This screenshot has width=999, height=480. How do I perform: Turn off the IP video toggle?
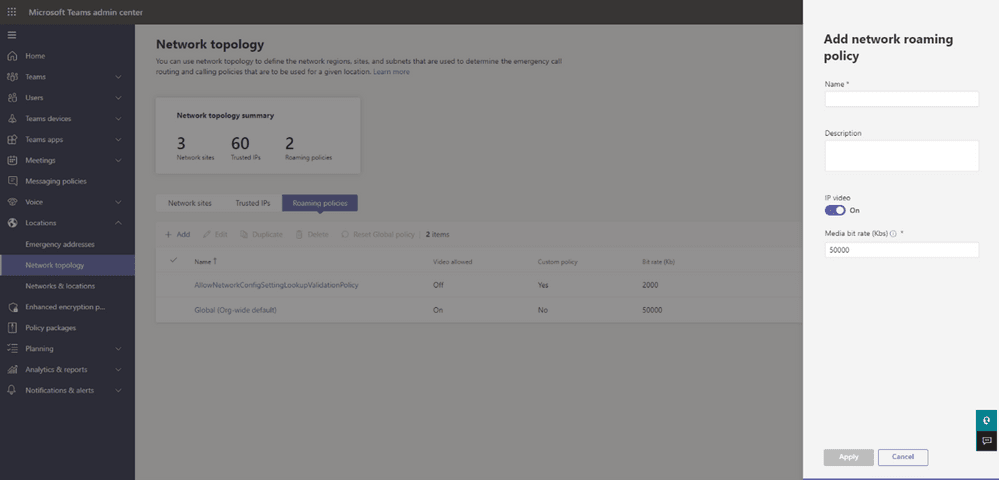(x=835, y=210)
